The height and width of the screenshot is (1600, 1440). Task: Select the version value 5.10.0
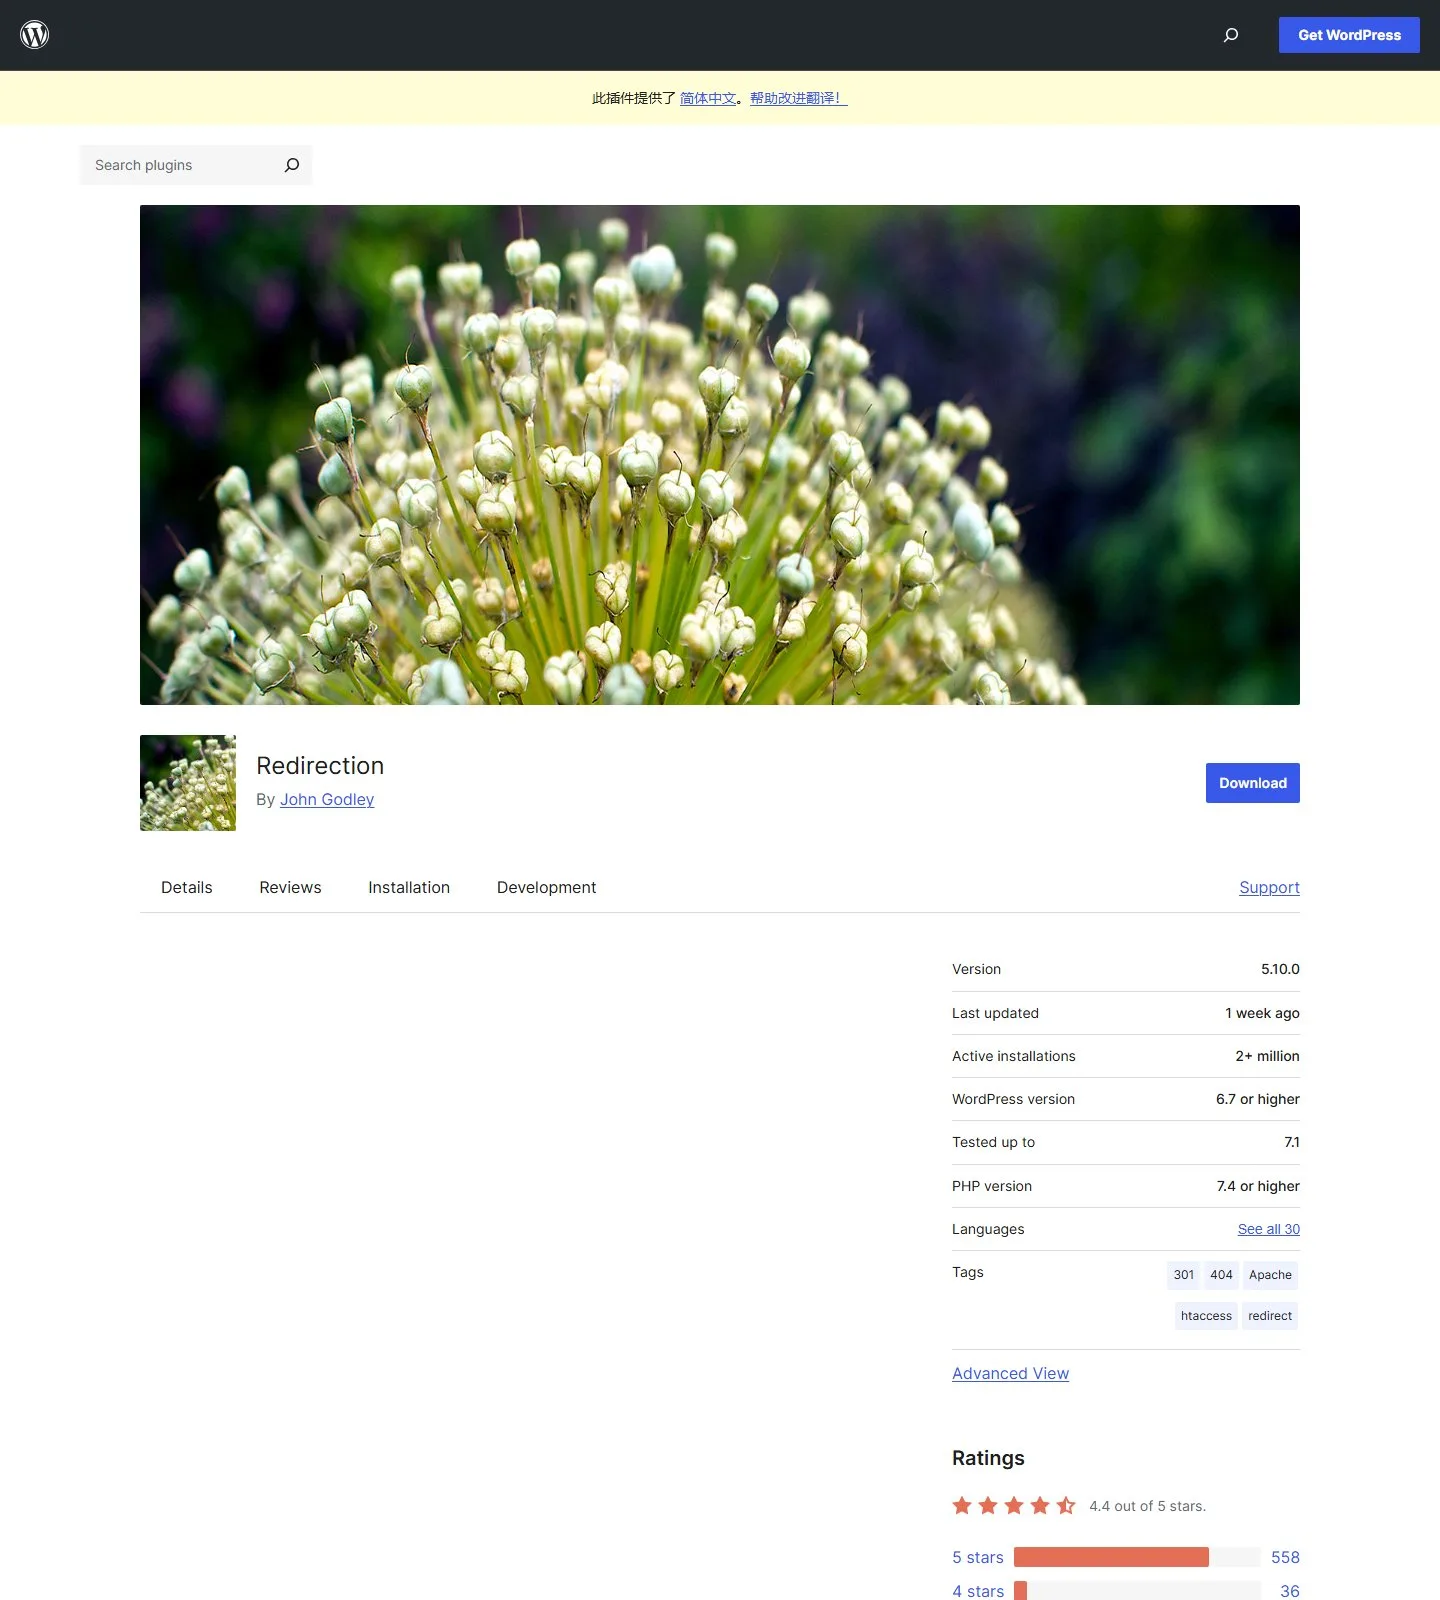coord(1280,969)
